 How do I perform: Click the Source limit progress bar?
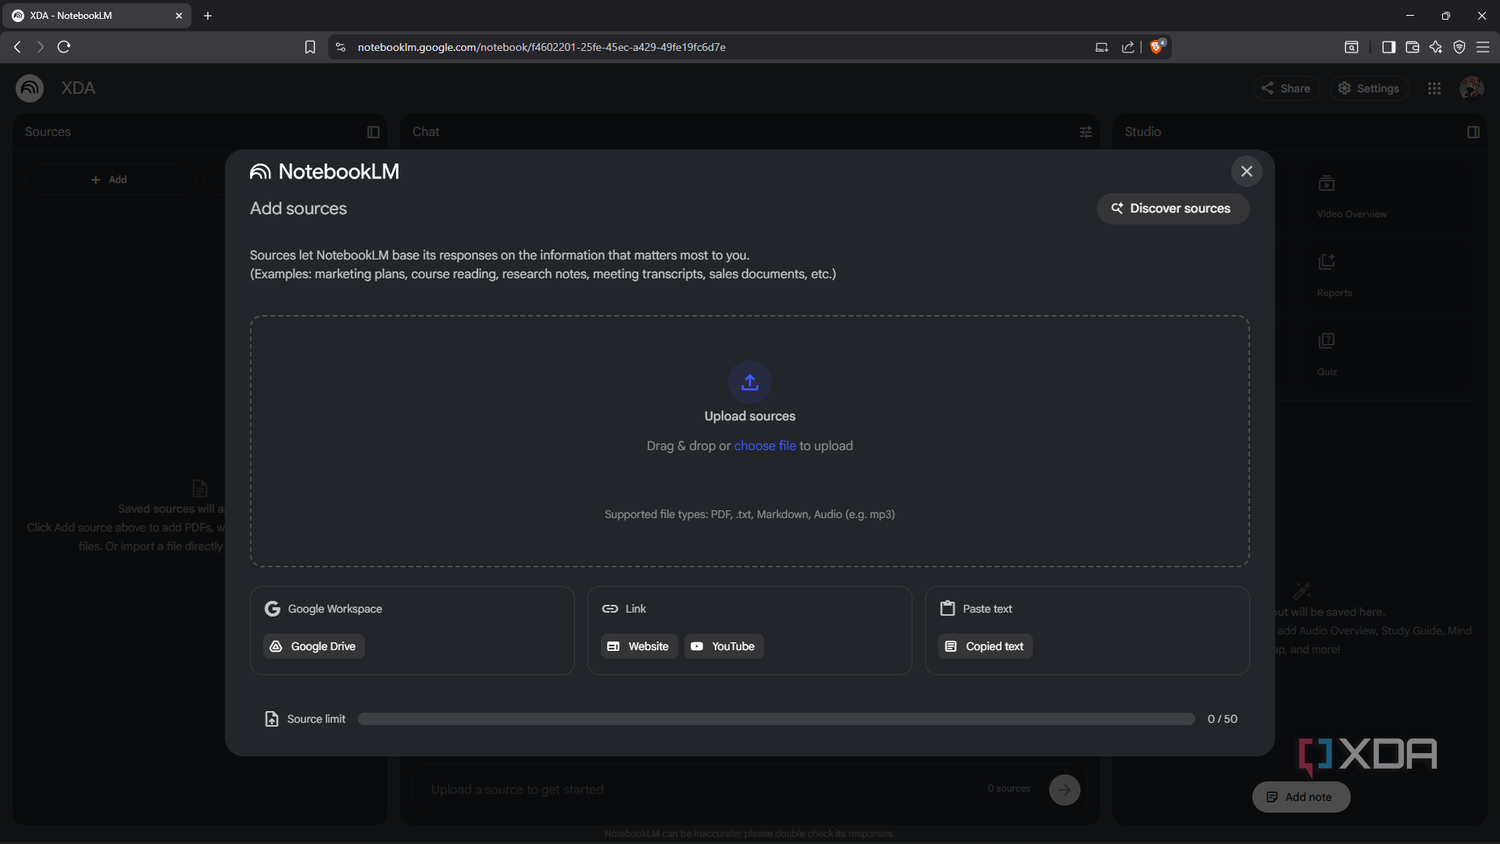(x=776, y=719)
